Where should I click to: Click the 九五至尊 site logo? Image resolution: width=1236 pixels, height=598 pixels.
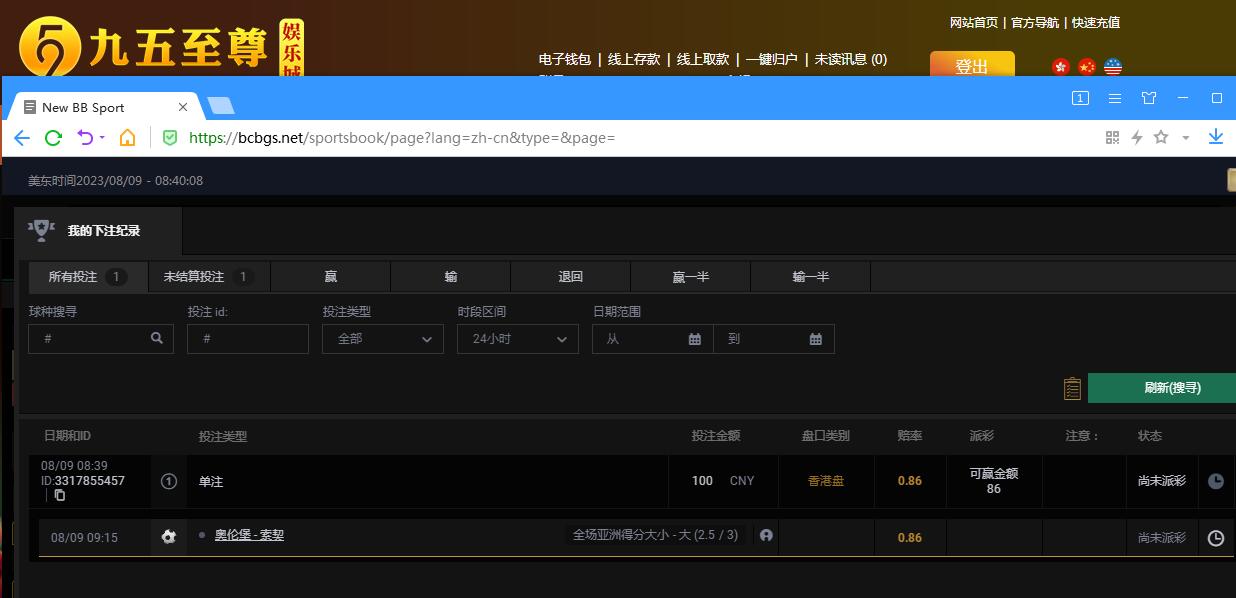(160, 47)
